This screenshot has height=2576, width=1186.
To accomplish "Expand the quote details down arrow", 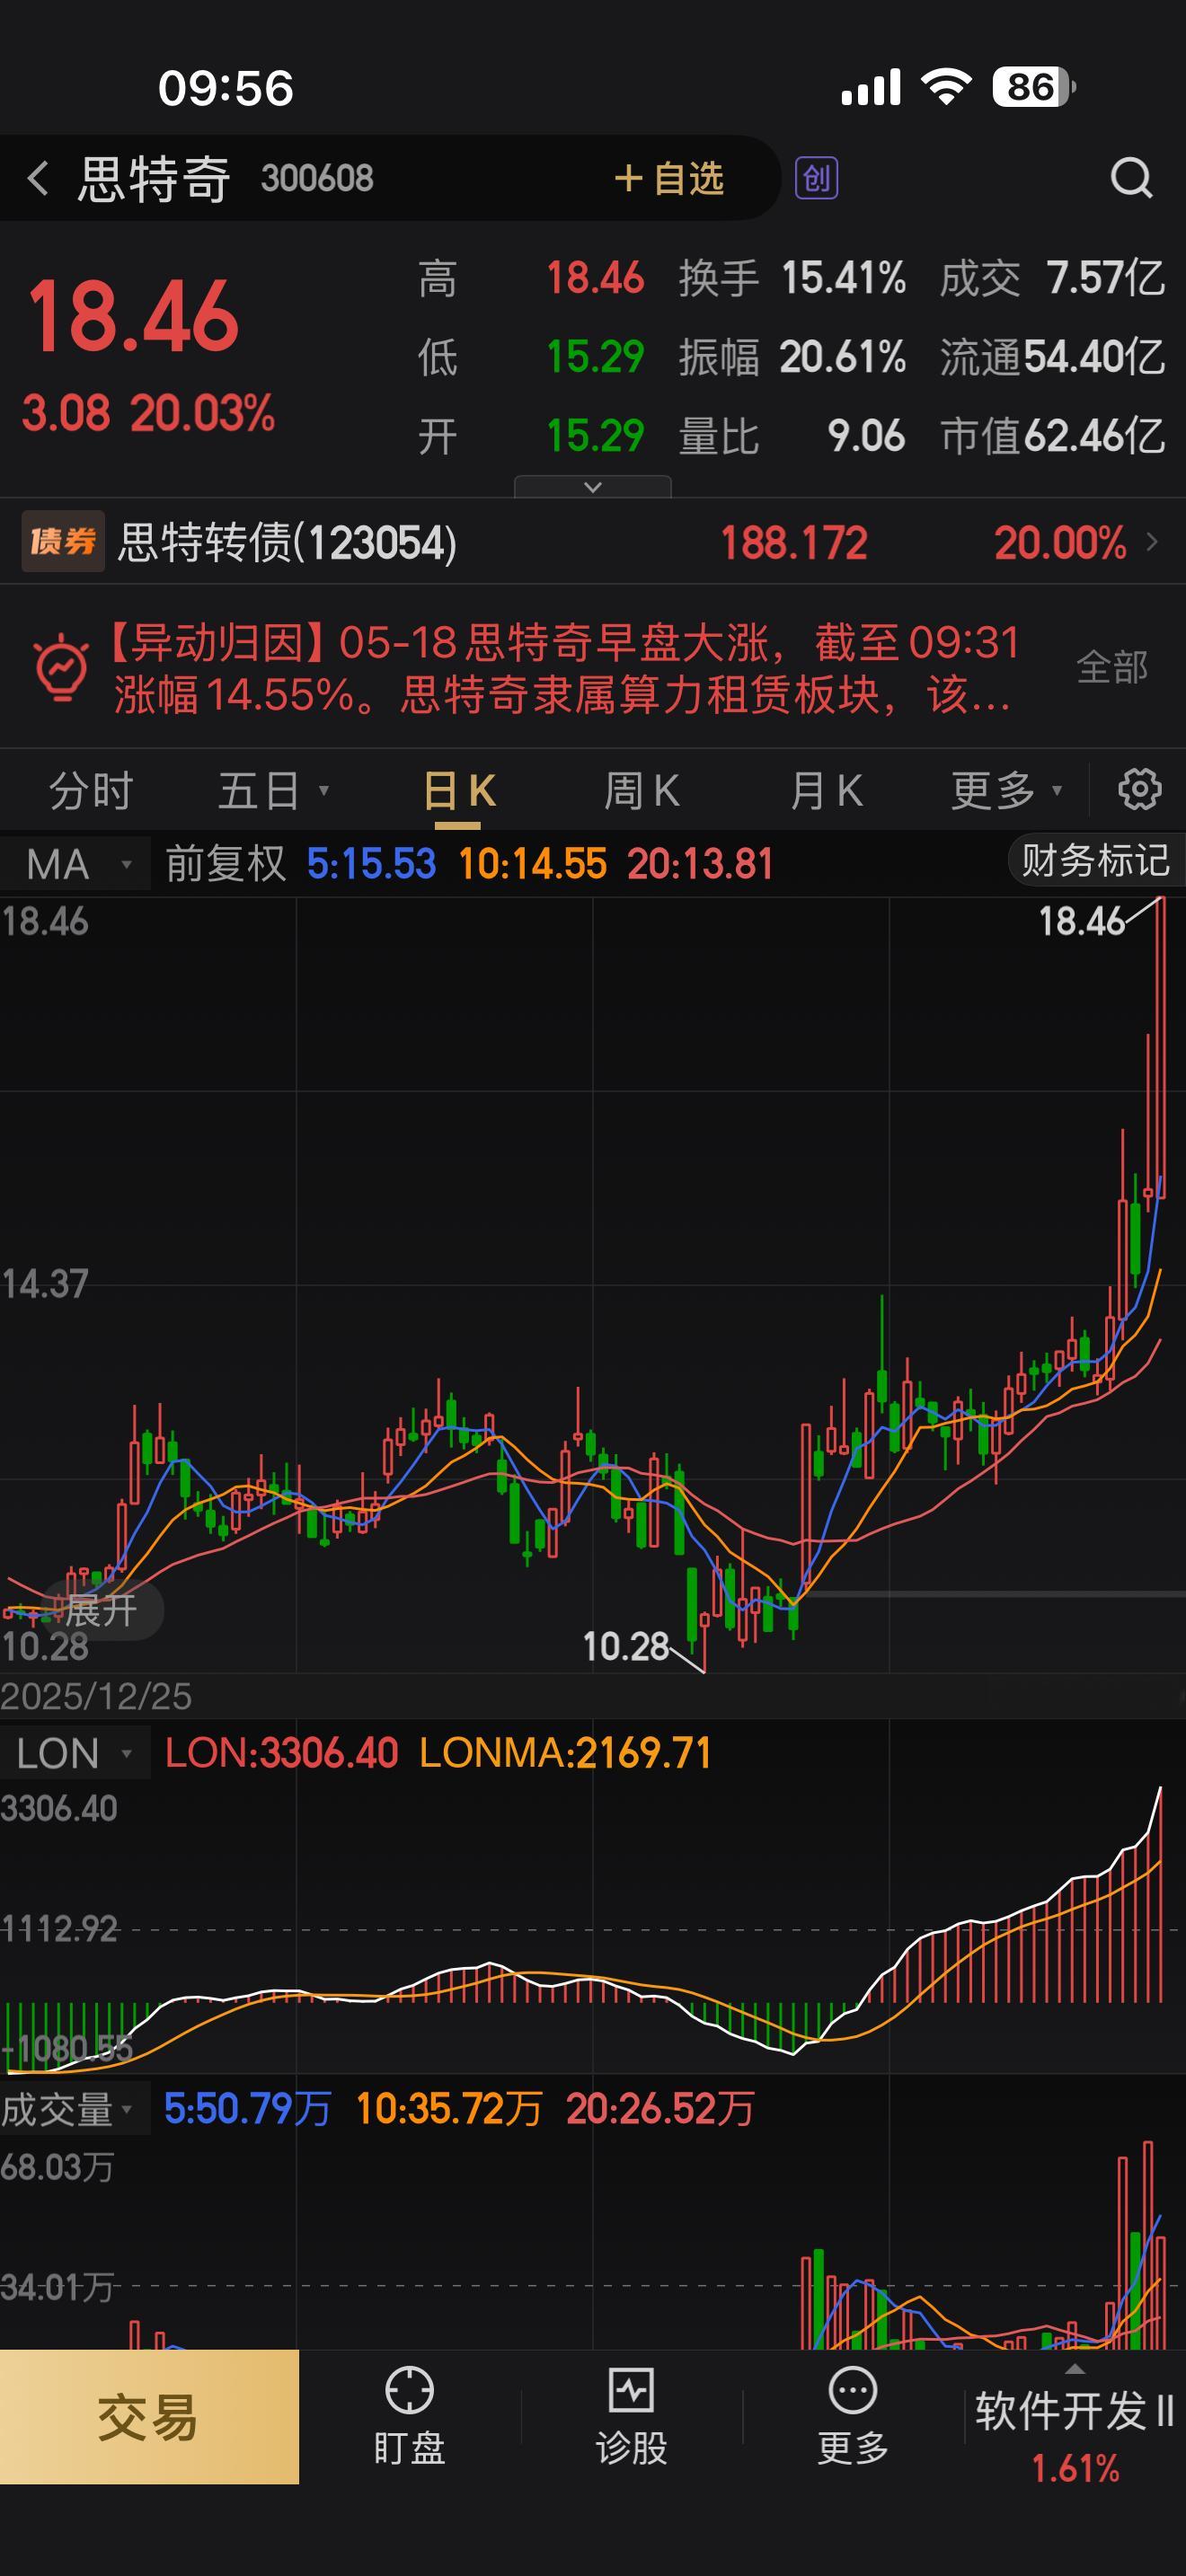I will pos(592,487).
